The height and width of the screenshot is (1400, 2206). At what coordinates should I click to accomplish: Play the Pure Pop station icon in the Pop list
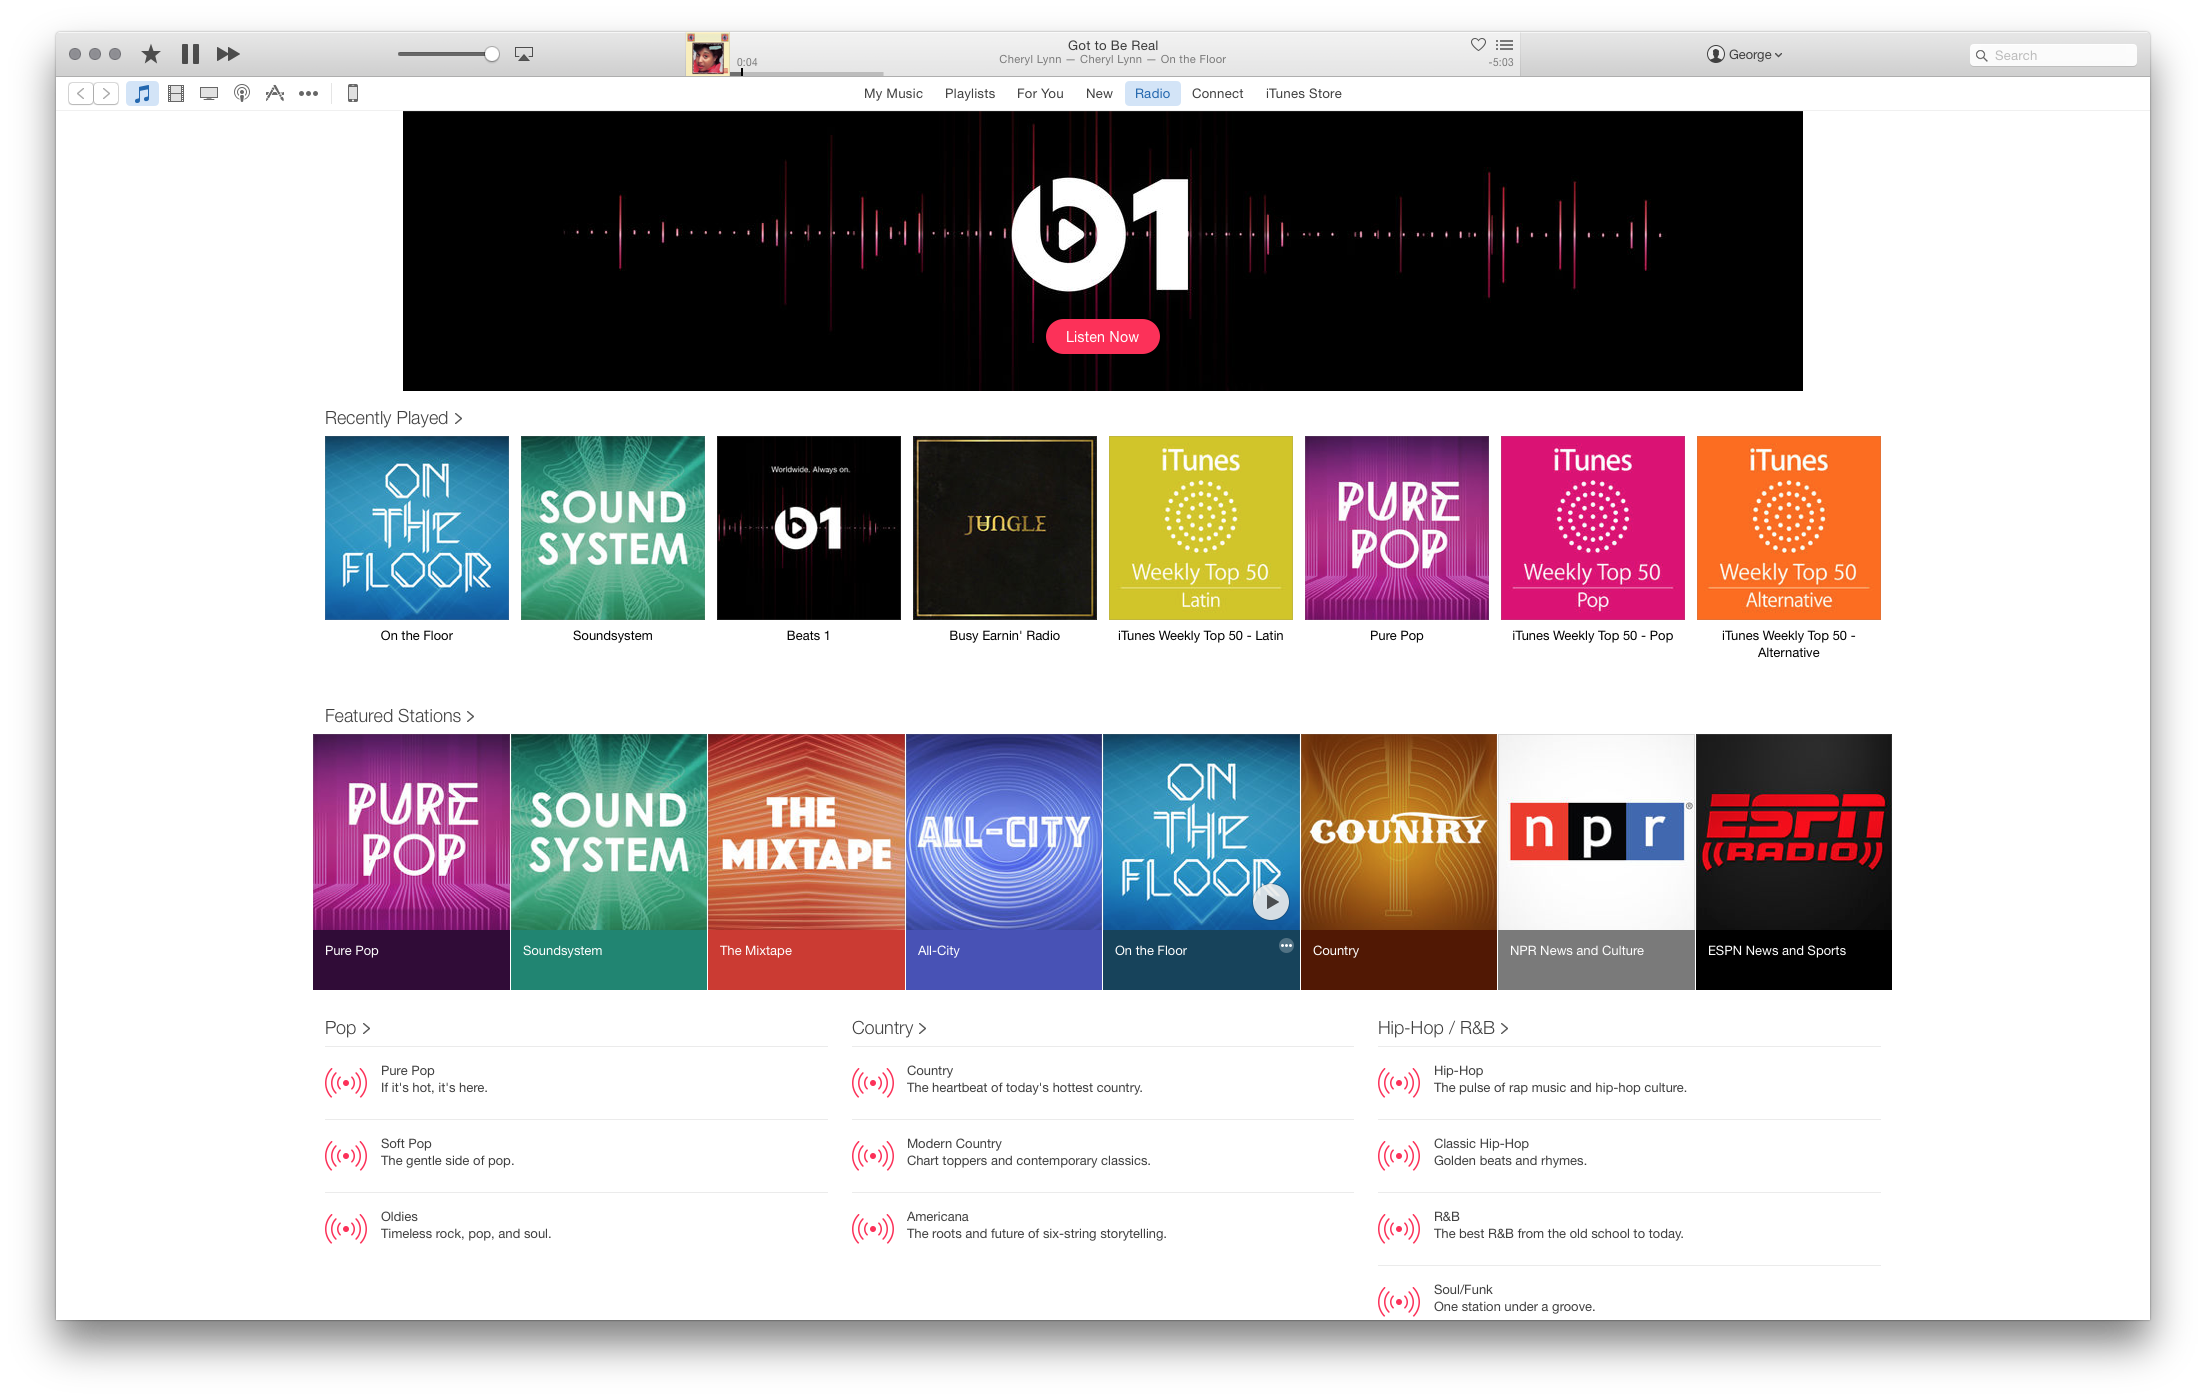click(x=346, y=1082)
